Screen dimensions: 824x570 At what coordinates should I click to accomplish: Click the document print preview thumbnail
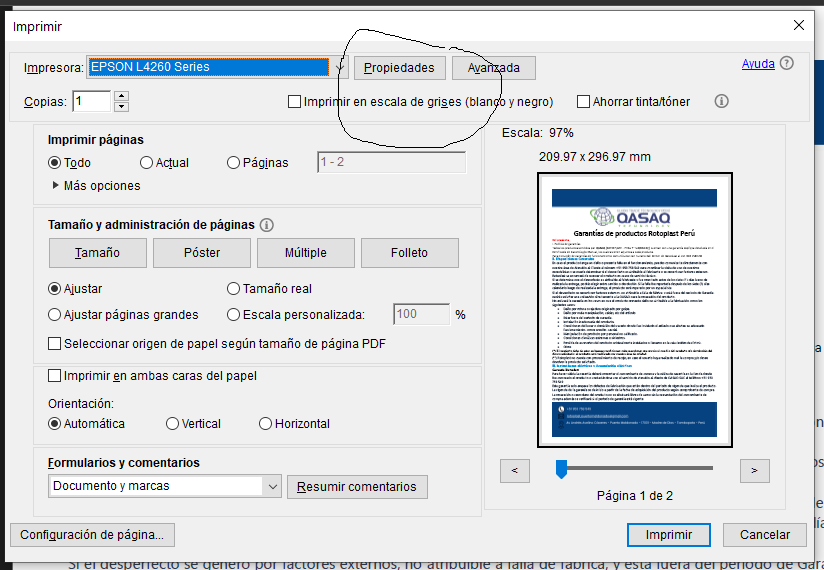click(x=635, y=310)
